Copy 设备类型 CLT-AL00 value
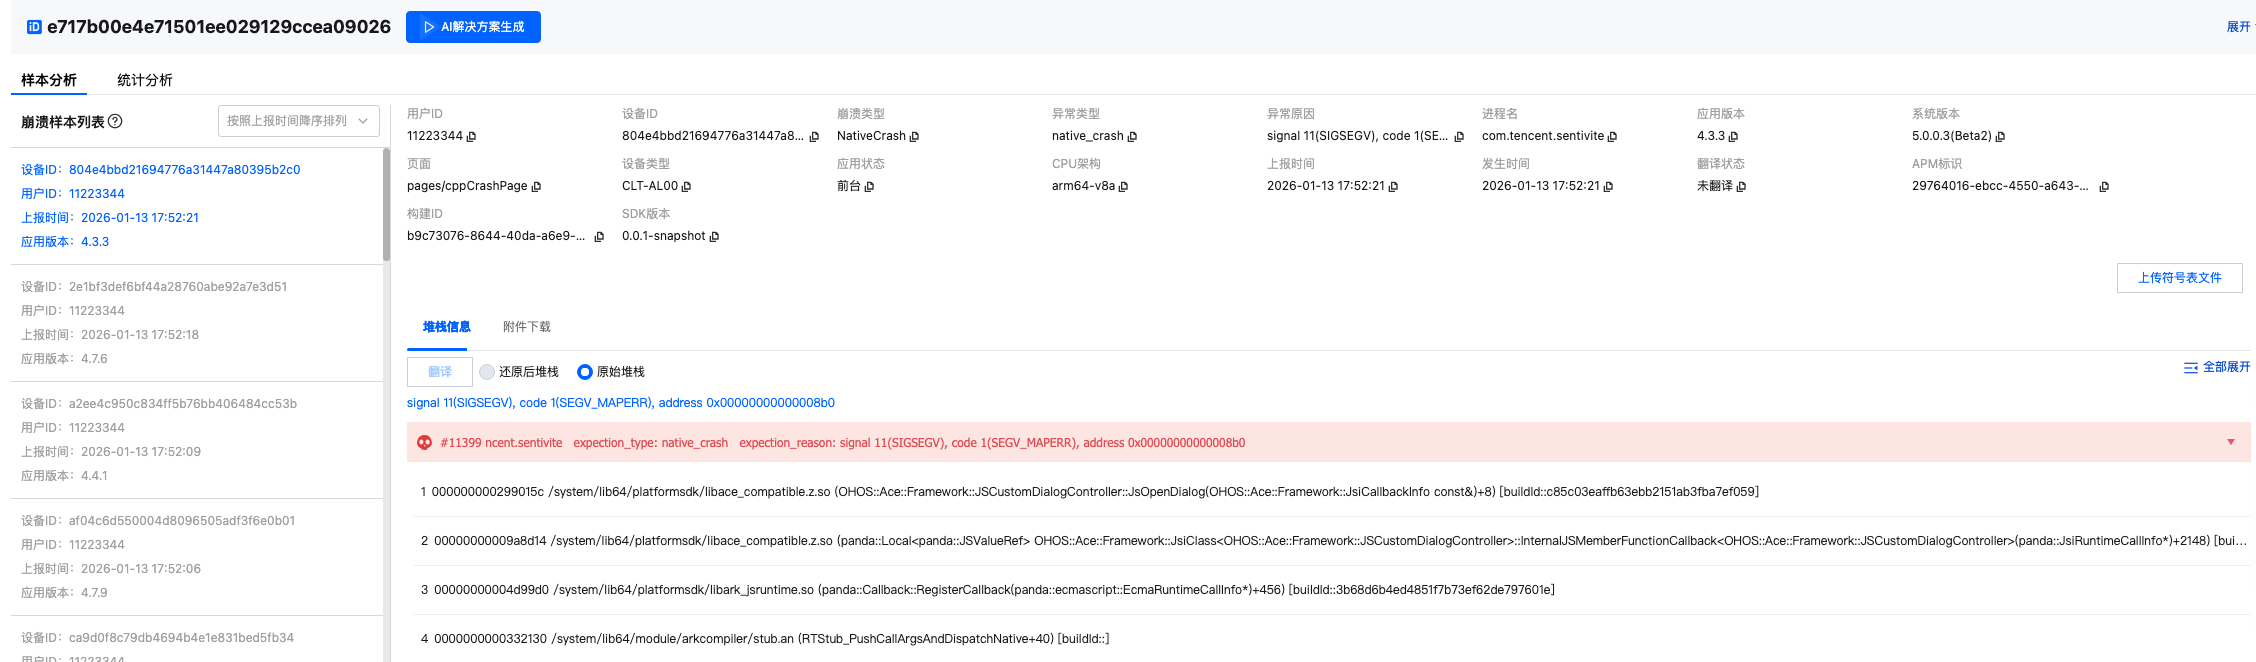The image size is (2256, 662). pos(686,187)
